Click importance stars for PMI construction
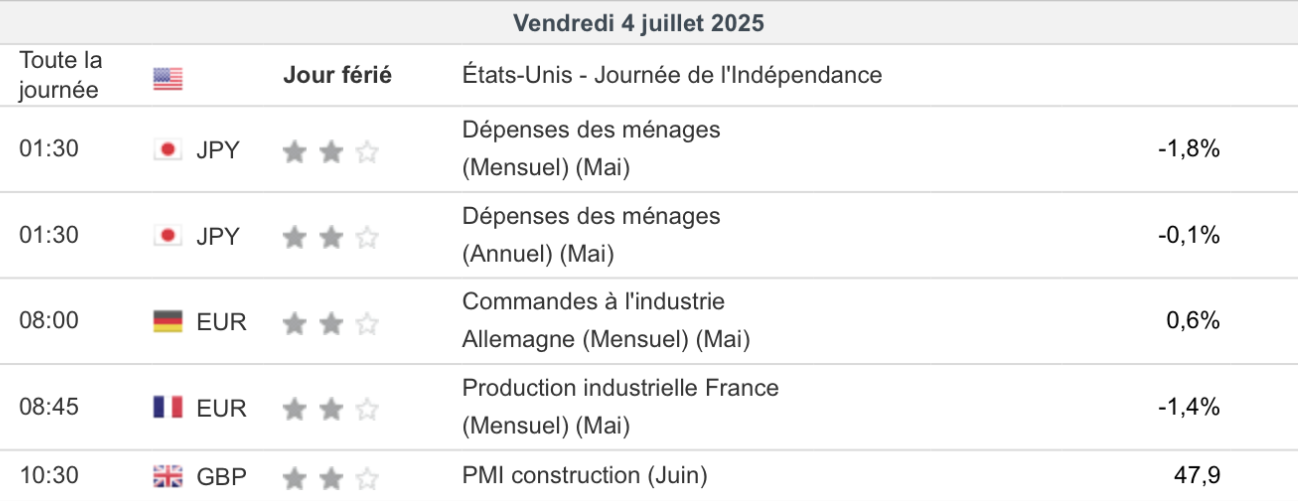Screen dimensions: 1298x501 [x=331, y=477]
